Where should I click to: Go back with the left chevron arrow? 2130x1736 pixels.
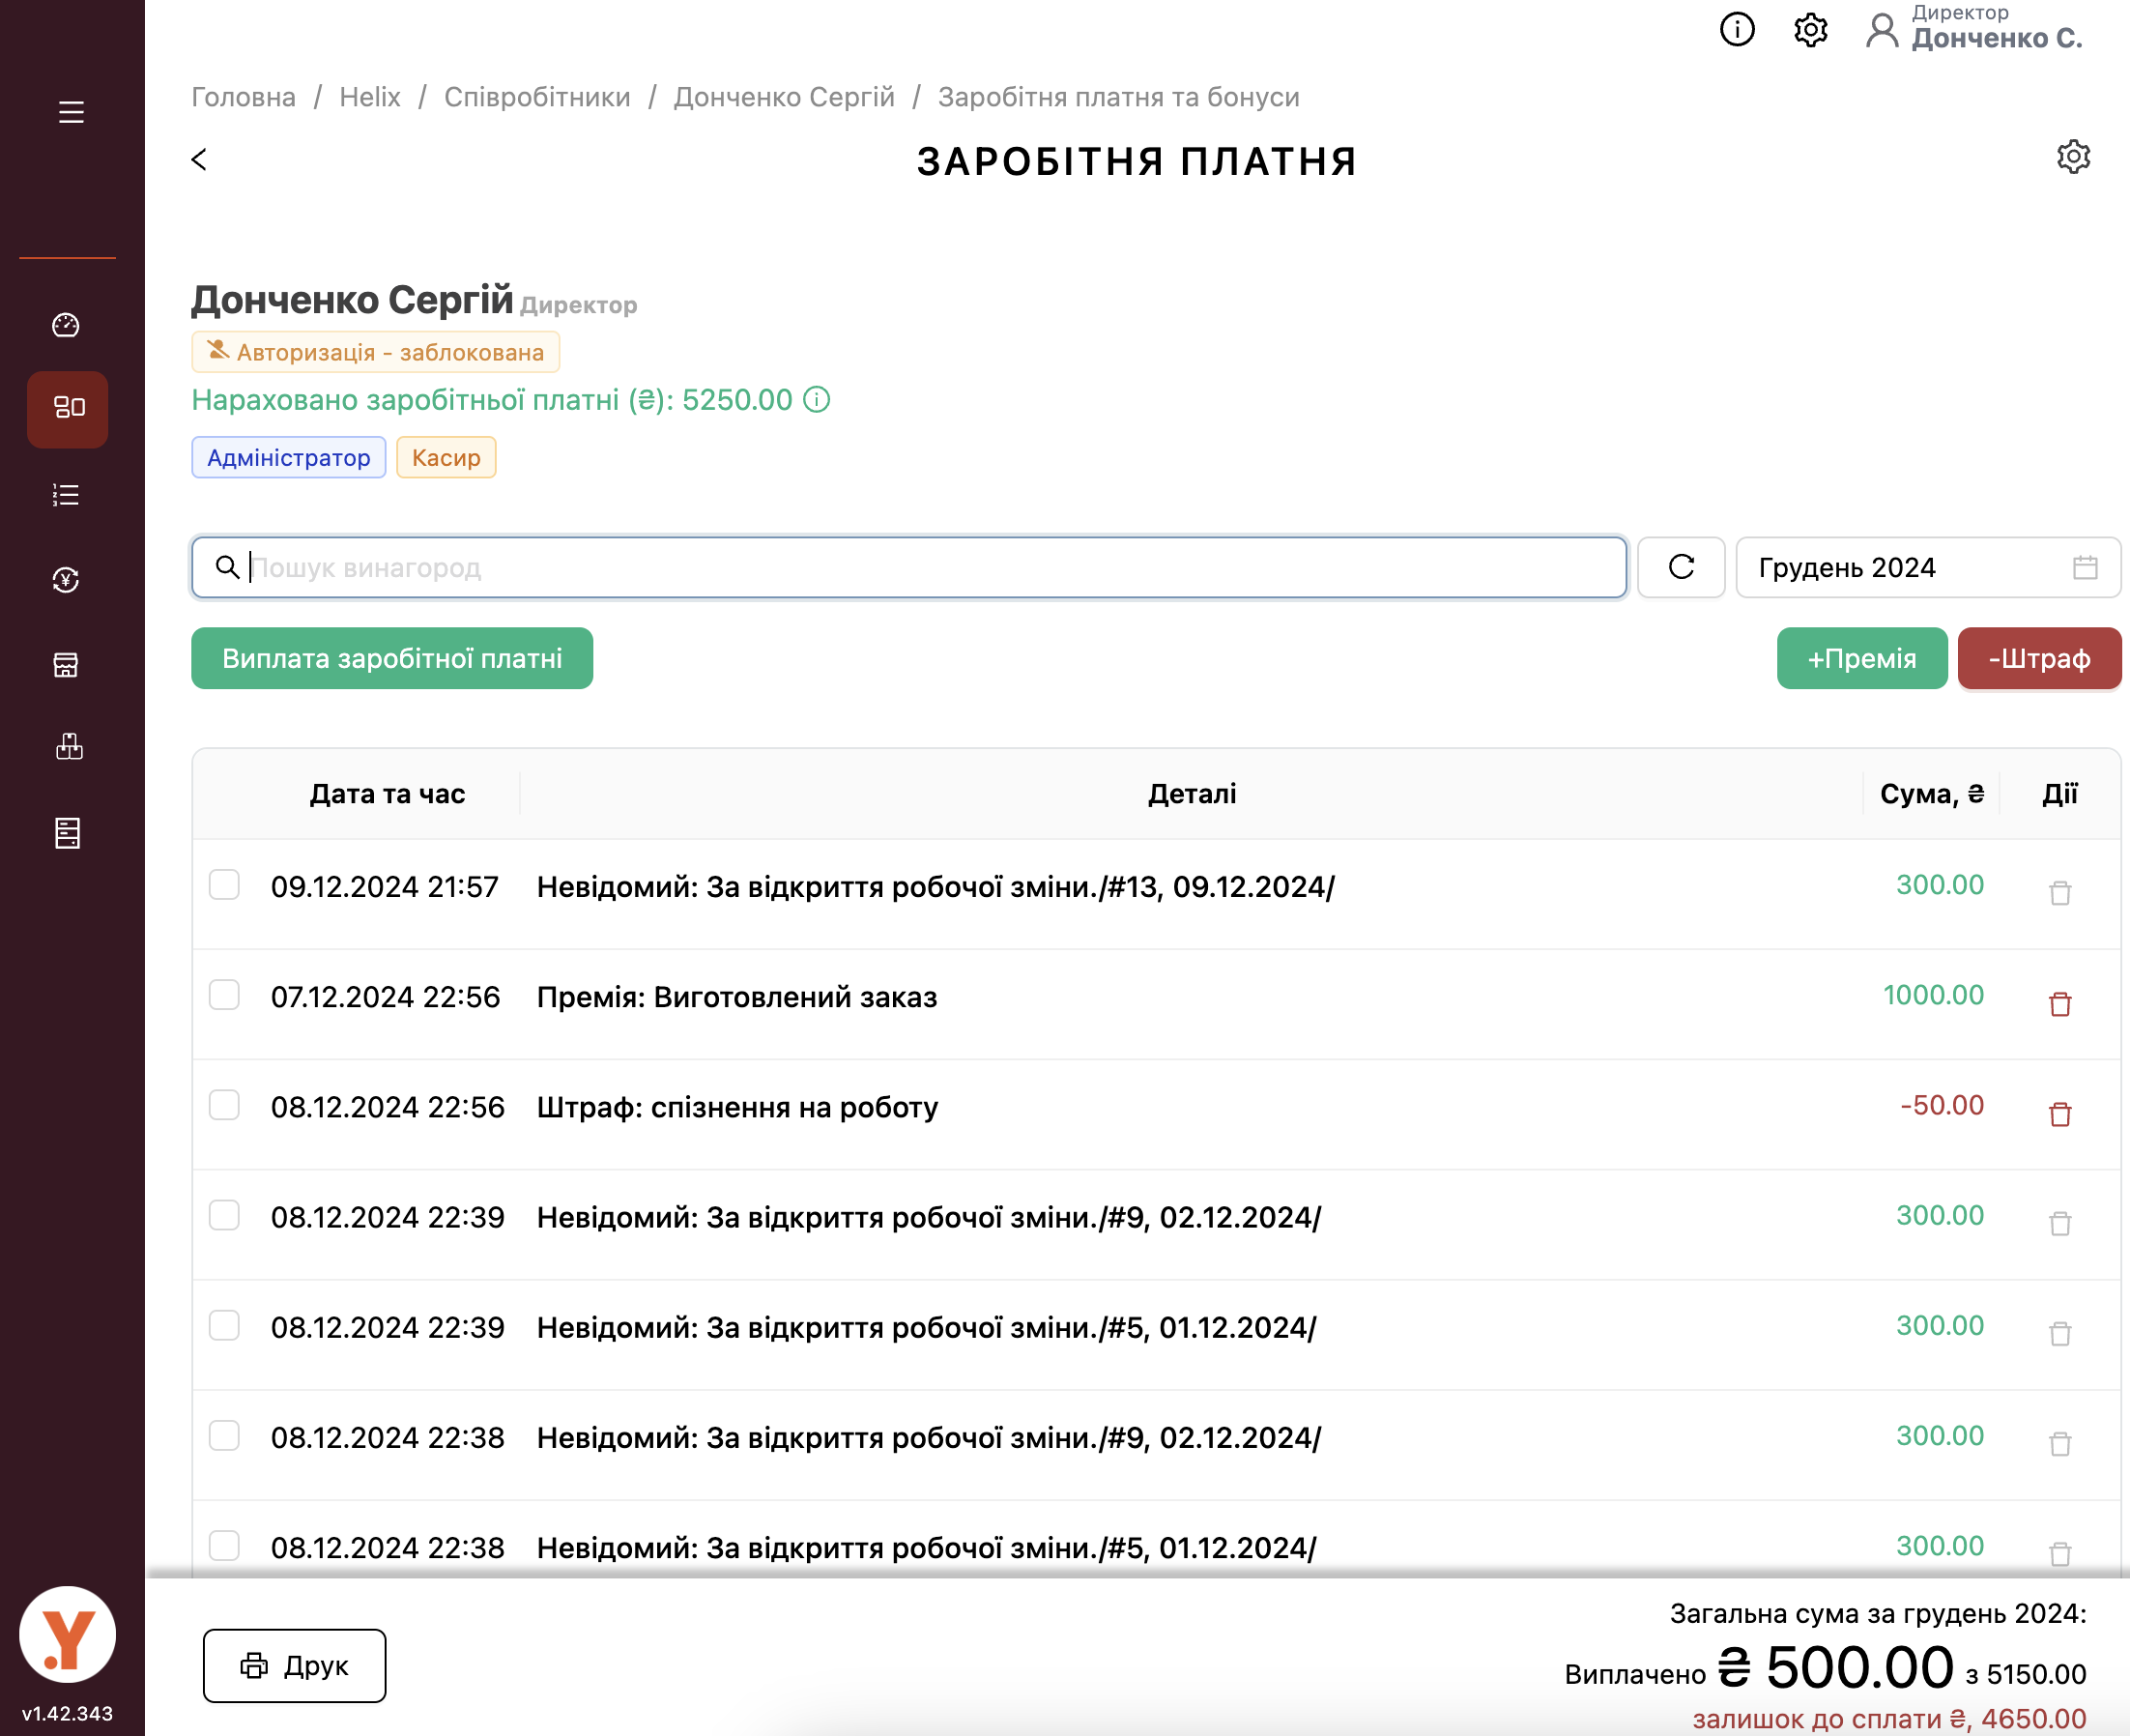pyautogui.click(x=200, y=160)
